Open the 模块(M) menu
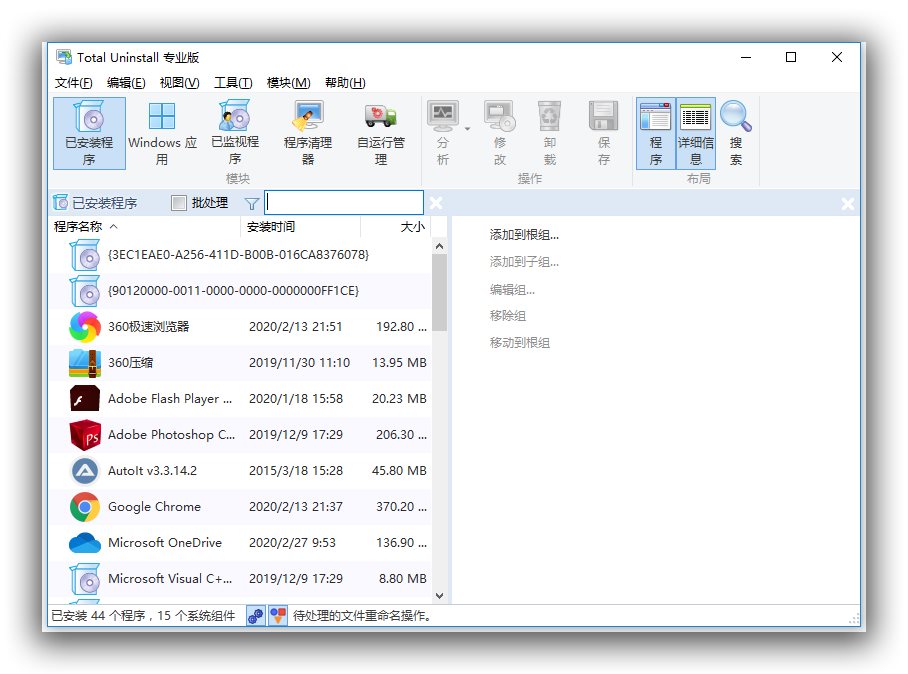 [288, 83]
